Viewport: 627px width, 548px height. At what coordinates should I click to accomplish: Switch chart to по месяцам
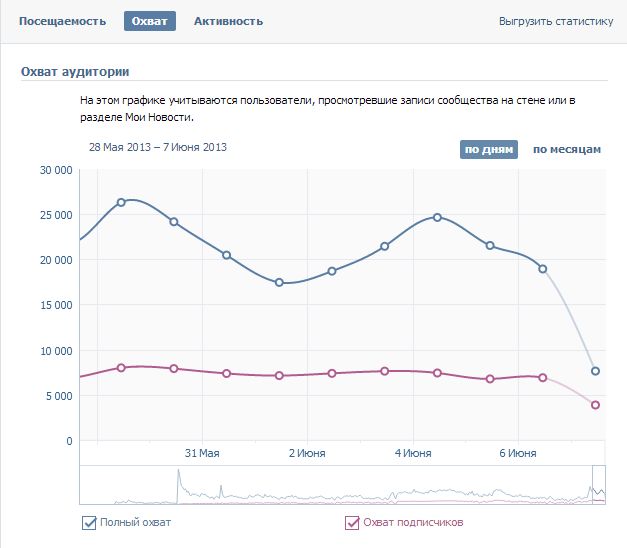(566, 149)
